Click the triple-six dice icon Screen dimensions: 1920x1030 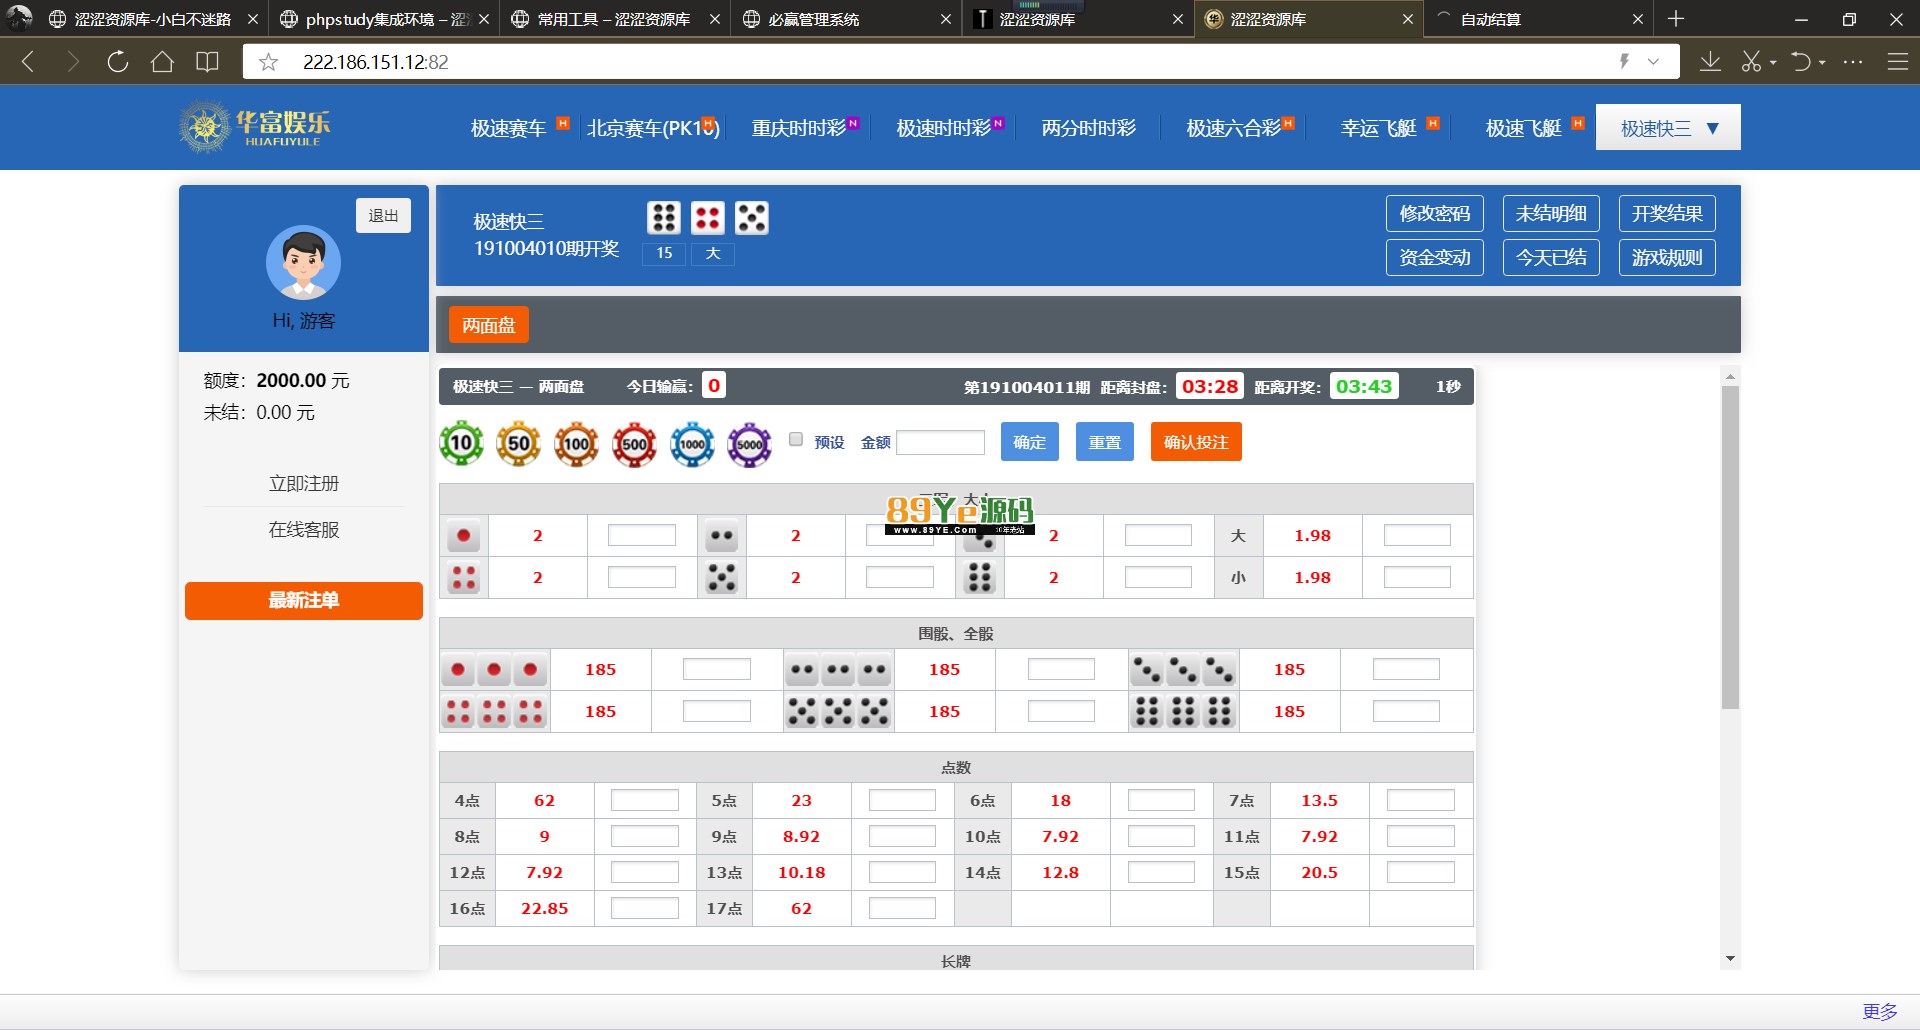[x=1183, y=711]
